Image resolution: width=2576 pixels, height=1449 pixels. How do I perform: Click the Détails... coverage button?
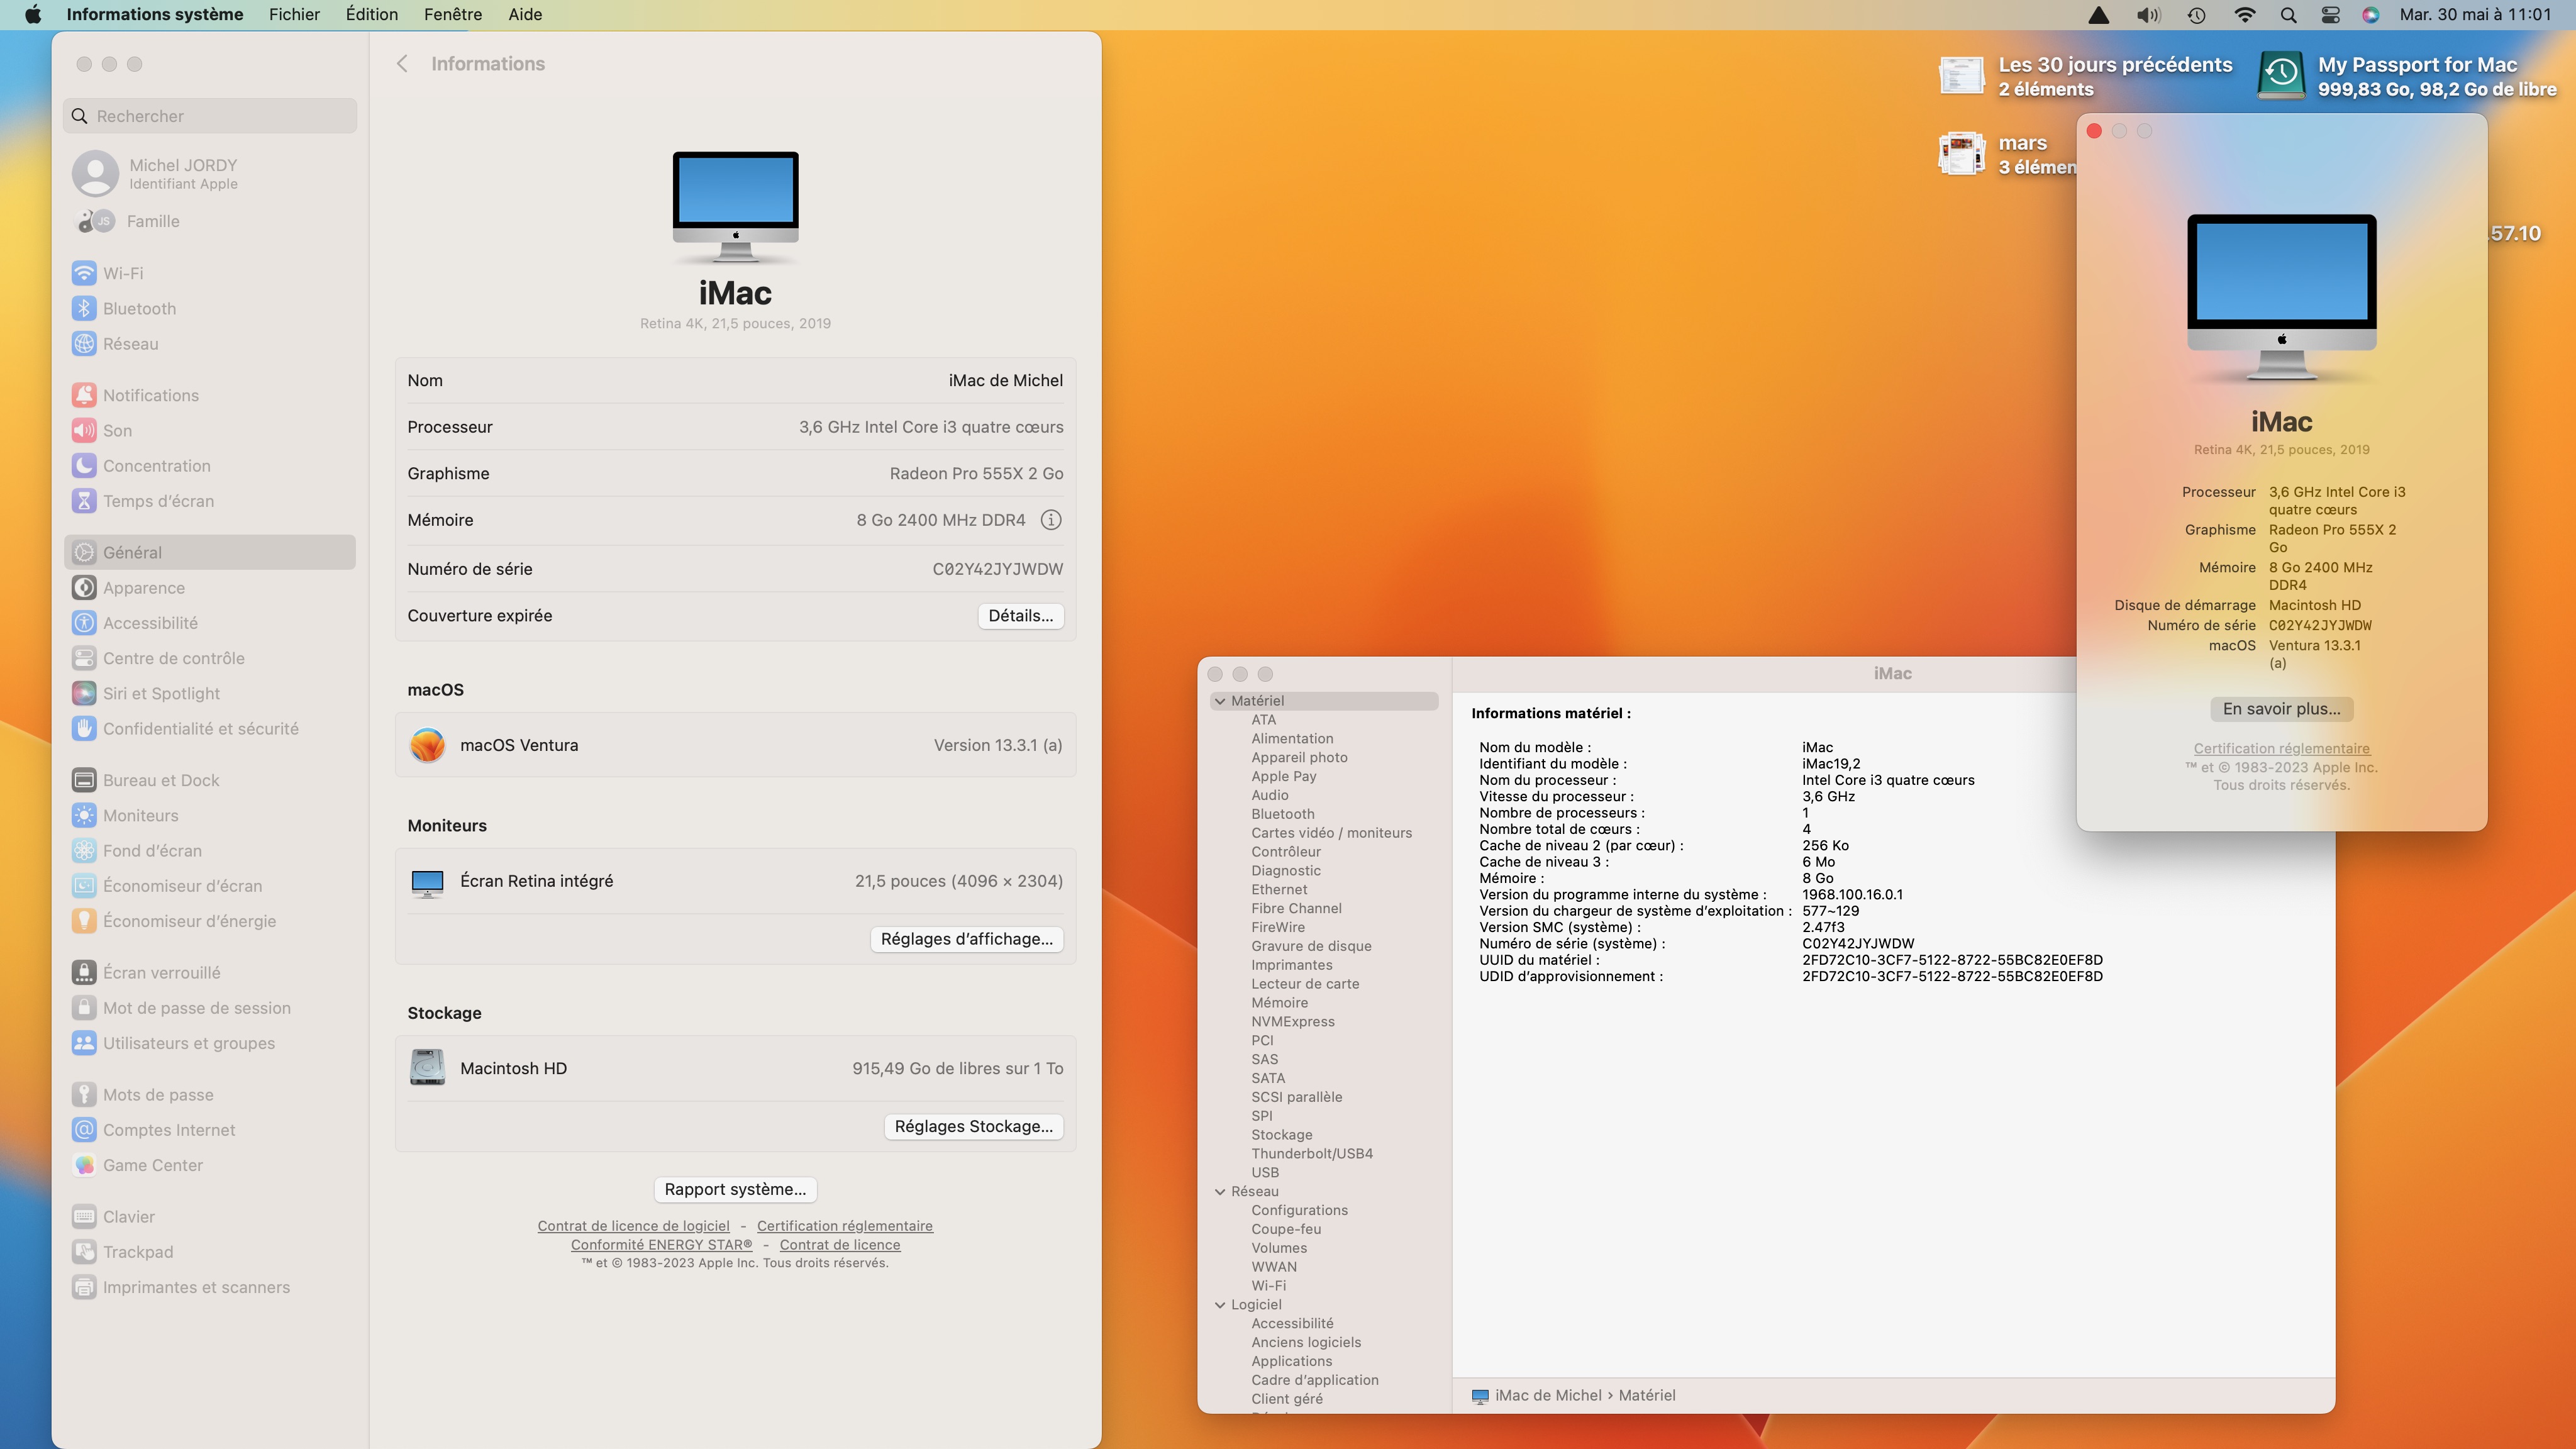coord(1020,616)
